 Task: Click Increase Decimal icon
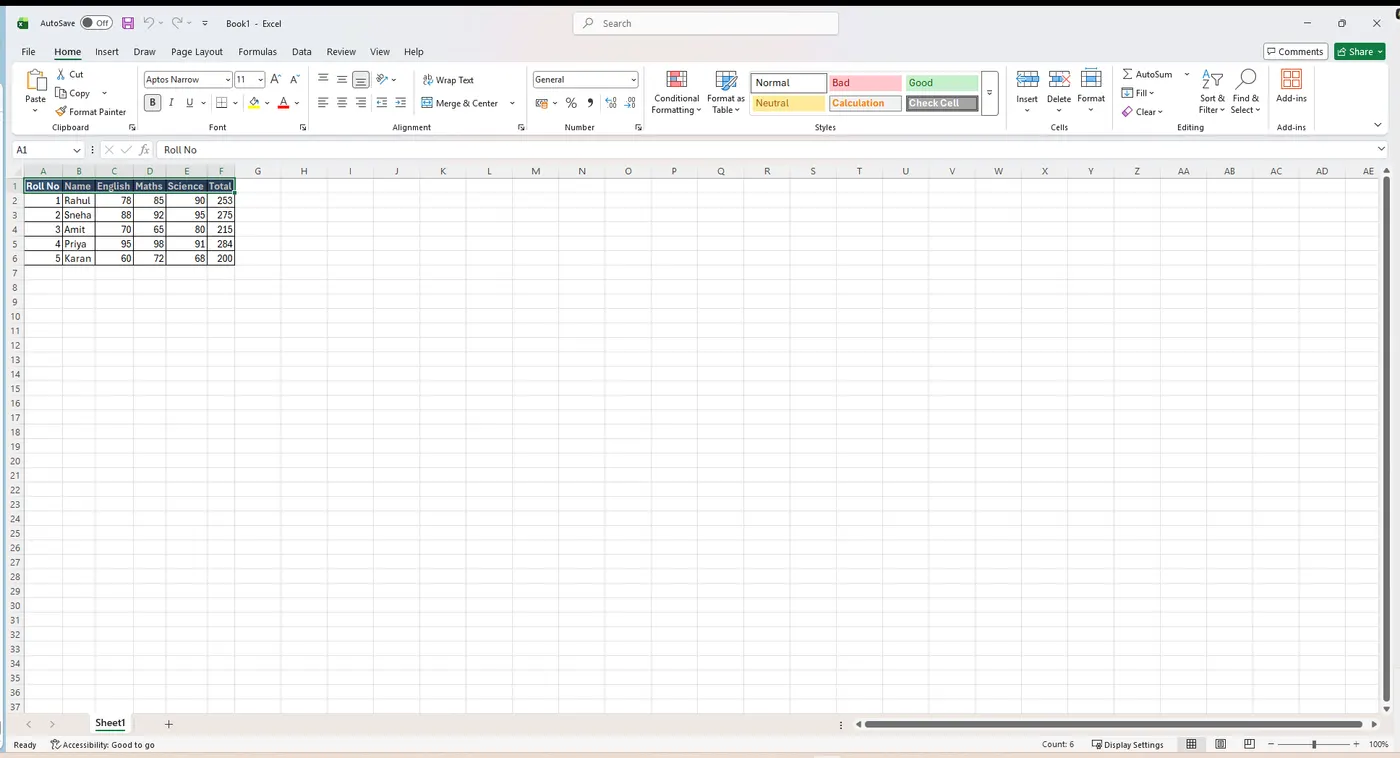611,103
